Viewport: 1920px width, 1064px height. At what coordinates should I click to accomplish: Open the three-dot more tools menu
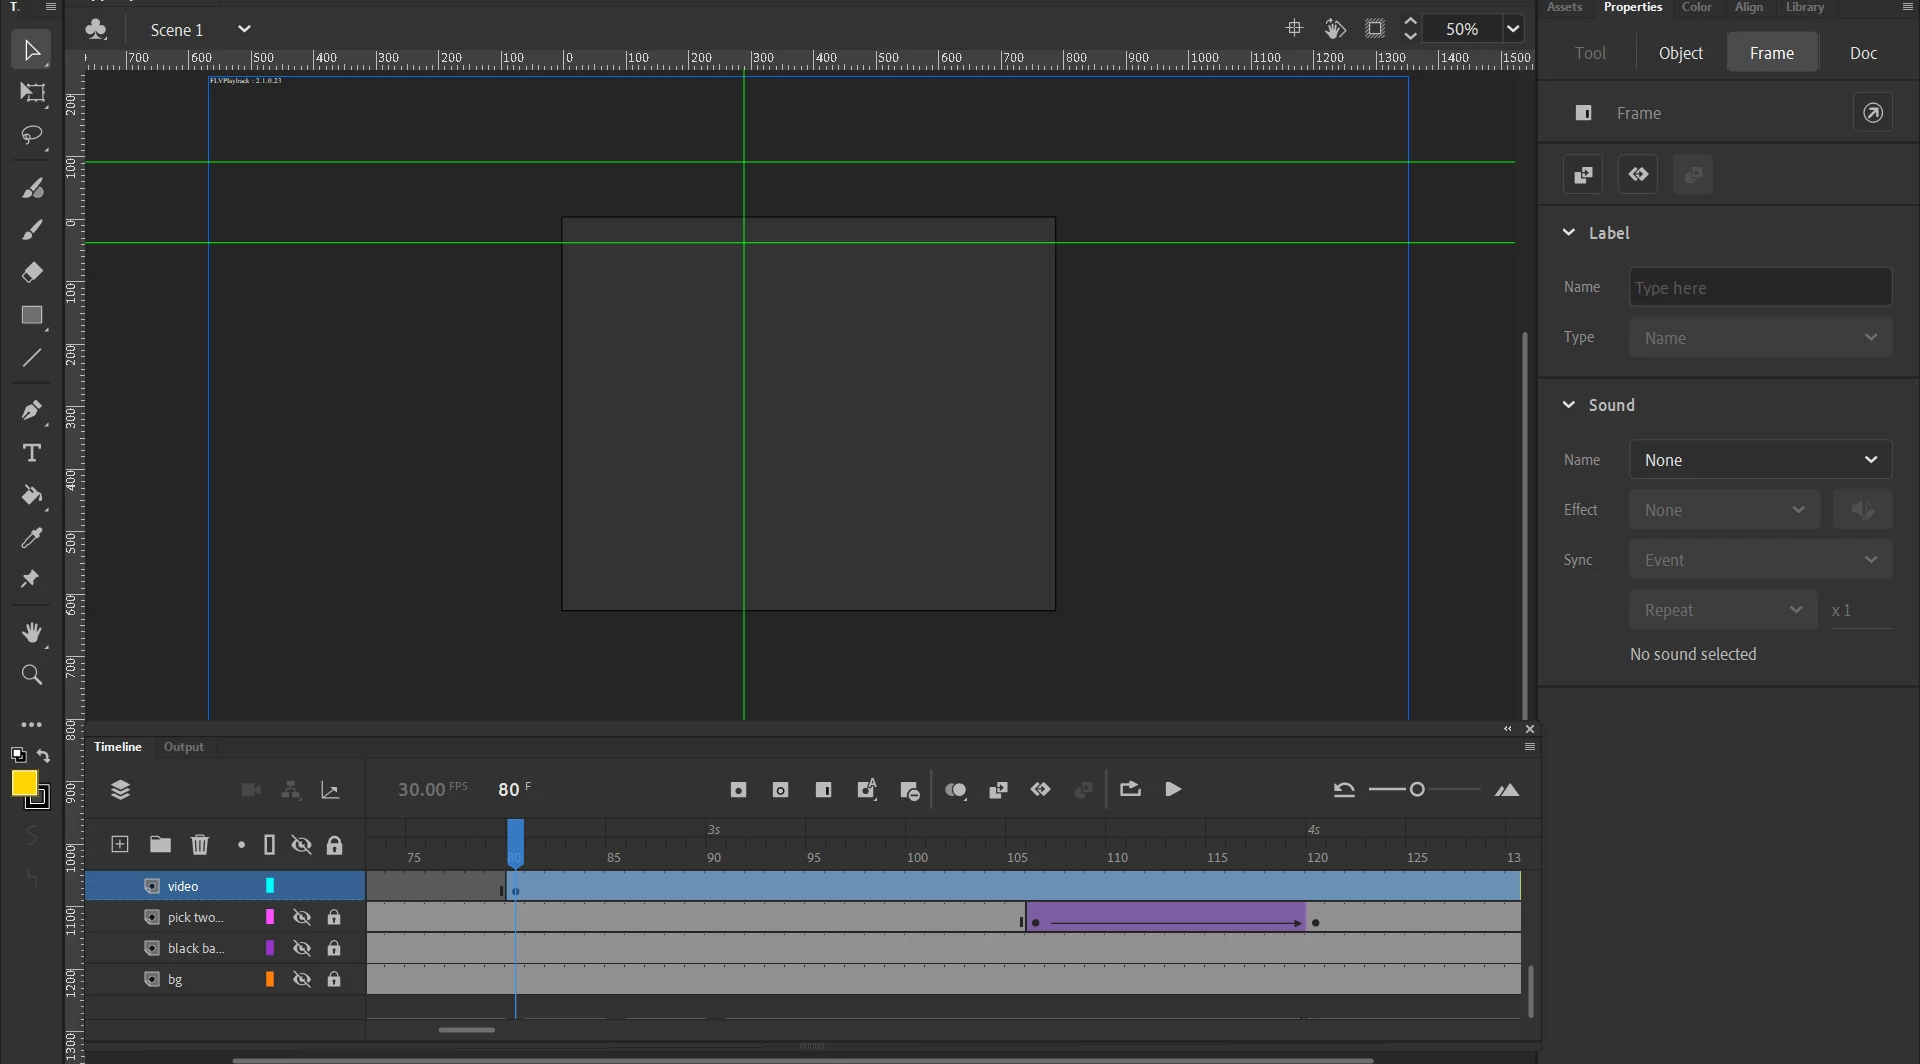click(x=32, y=724)
